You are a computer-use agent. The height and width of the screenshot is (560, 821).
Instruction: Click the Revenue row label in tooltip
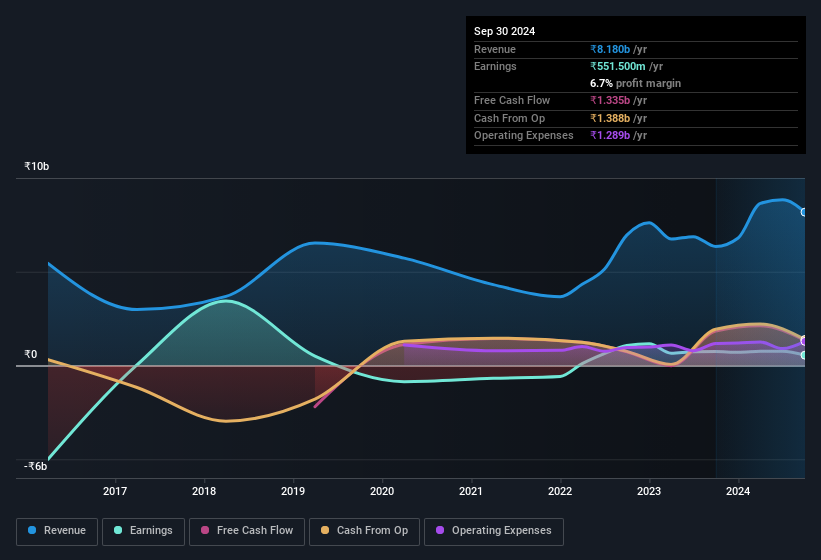click(x=495, y=49)
